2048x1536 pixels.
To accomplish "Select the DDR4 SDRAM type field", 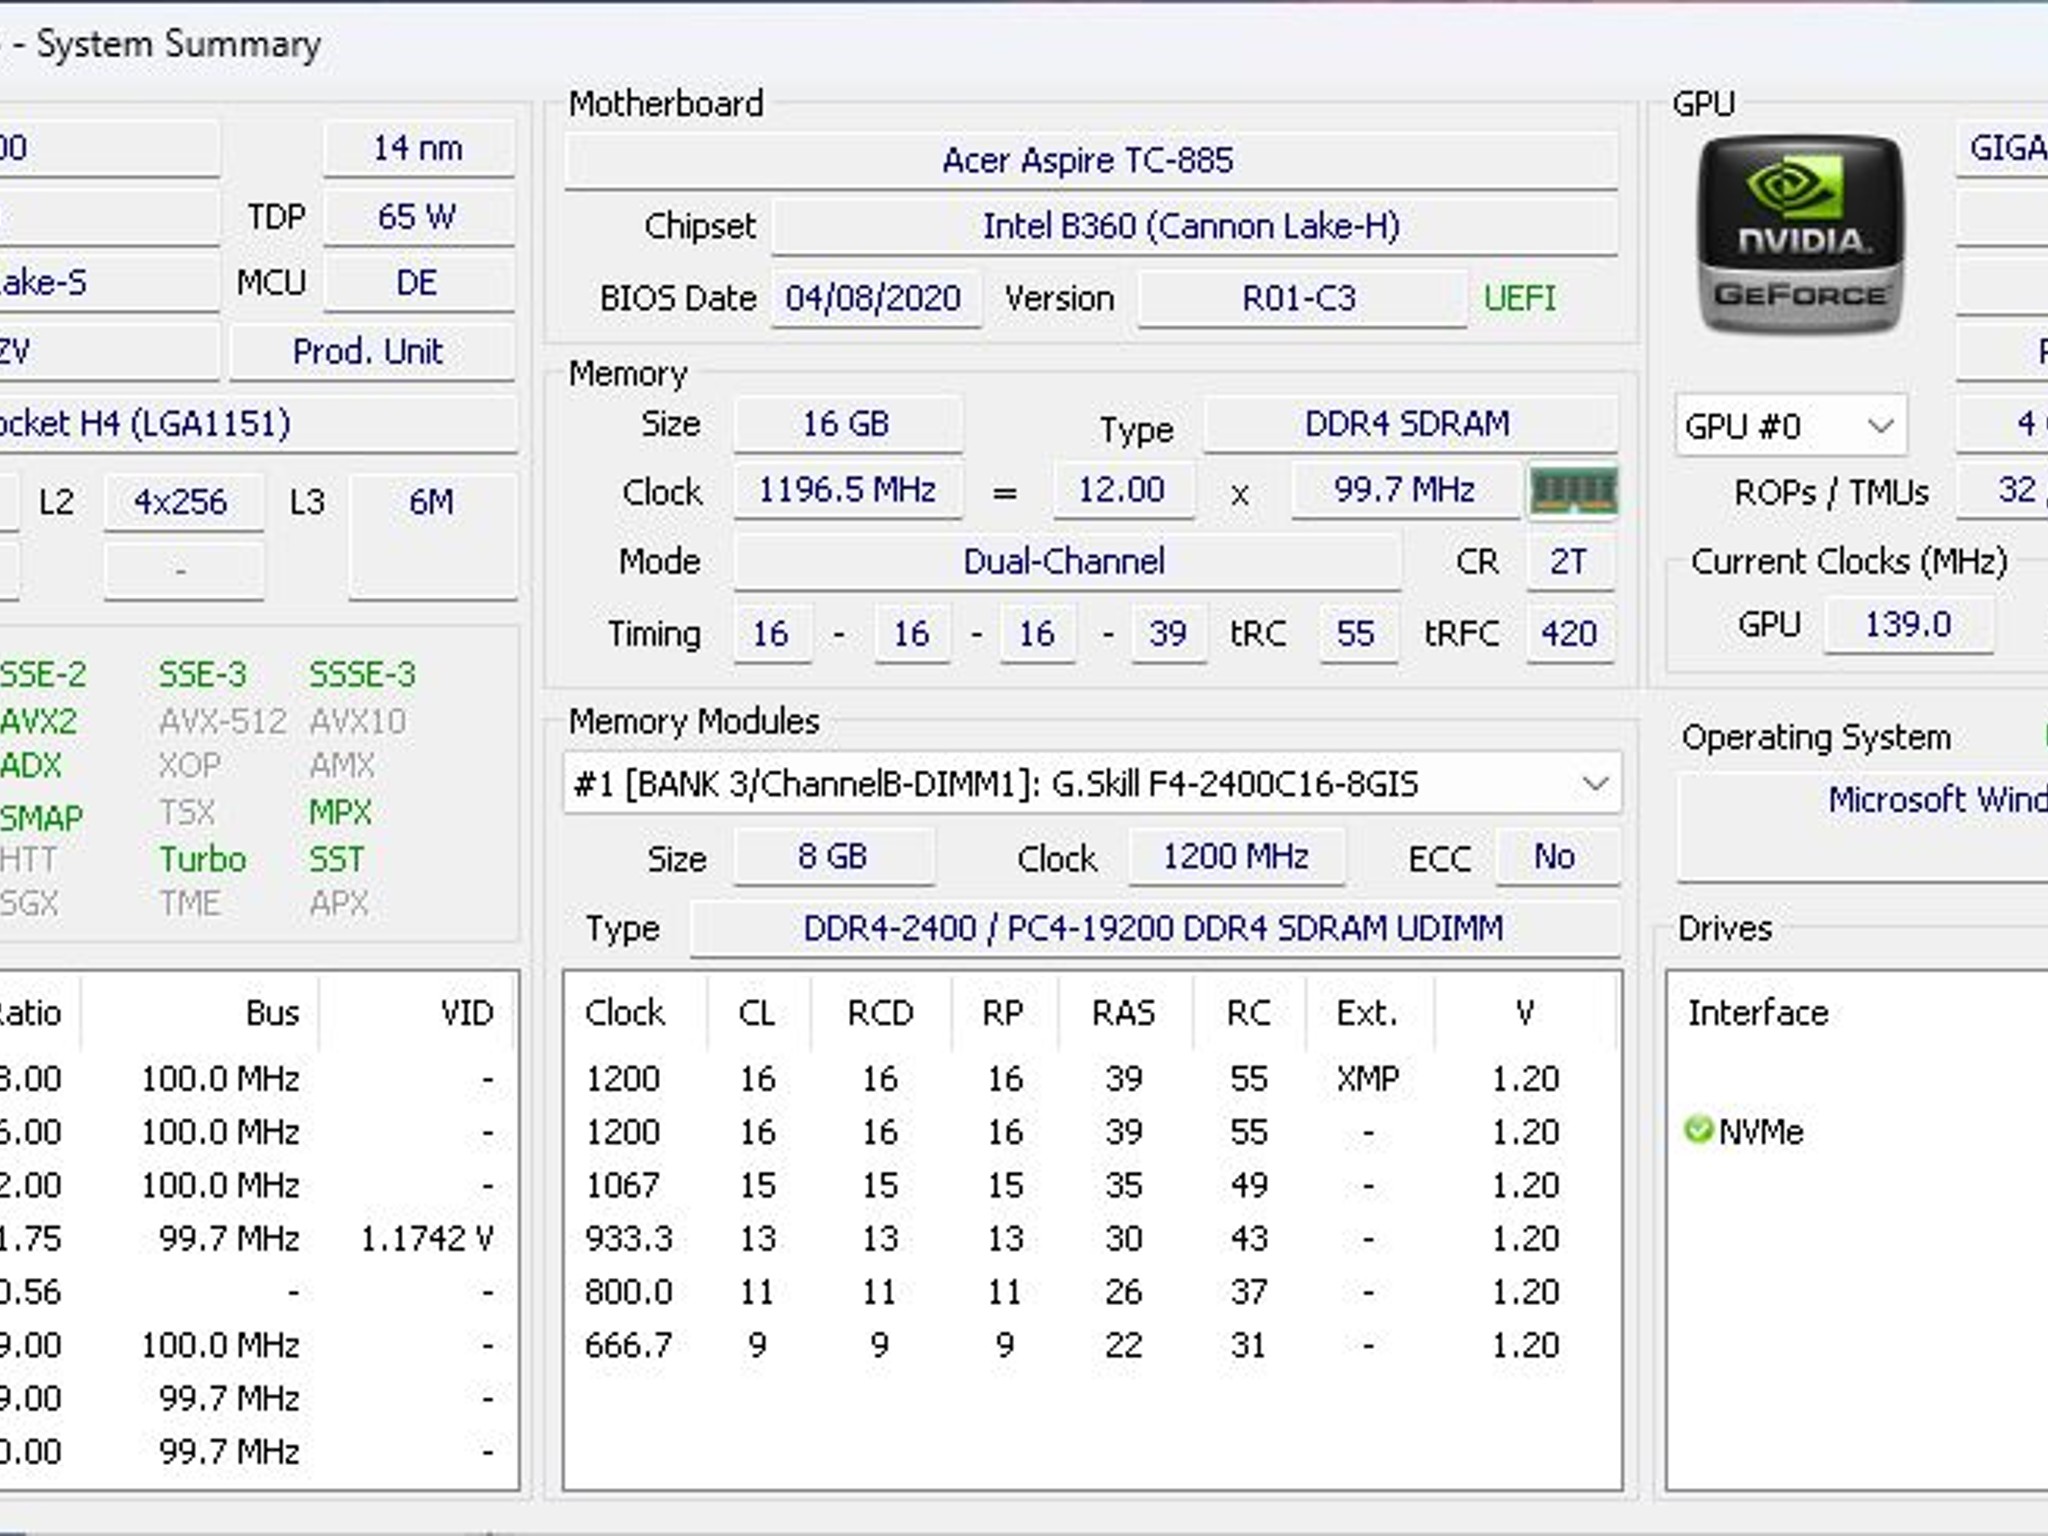I will [1409, 424].
